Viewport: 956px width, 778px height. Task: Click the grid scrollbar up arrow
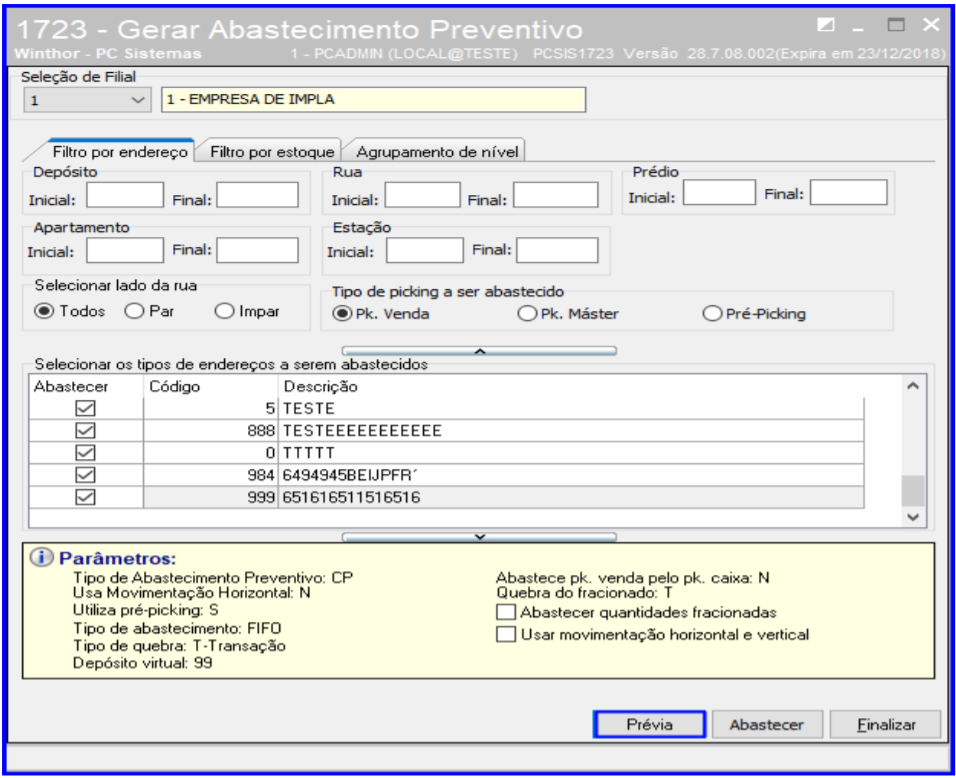[x=913, y=386]
